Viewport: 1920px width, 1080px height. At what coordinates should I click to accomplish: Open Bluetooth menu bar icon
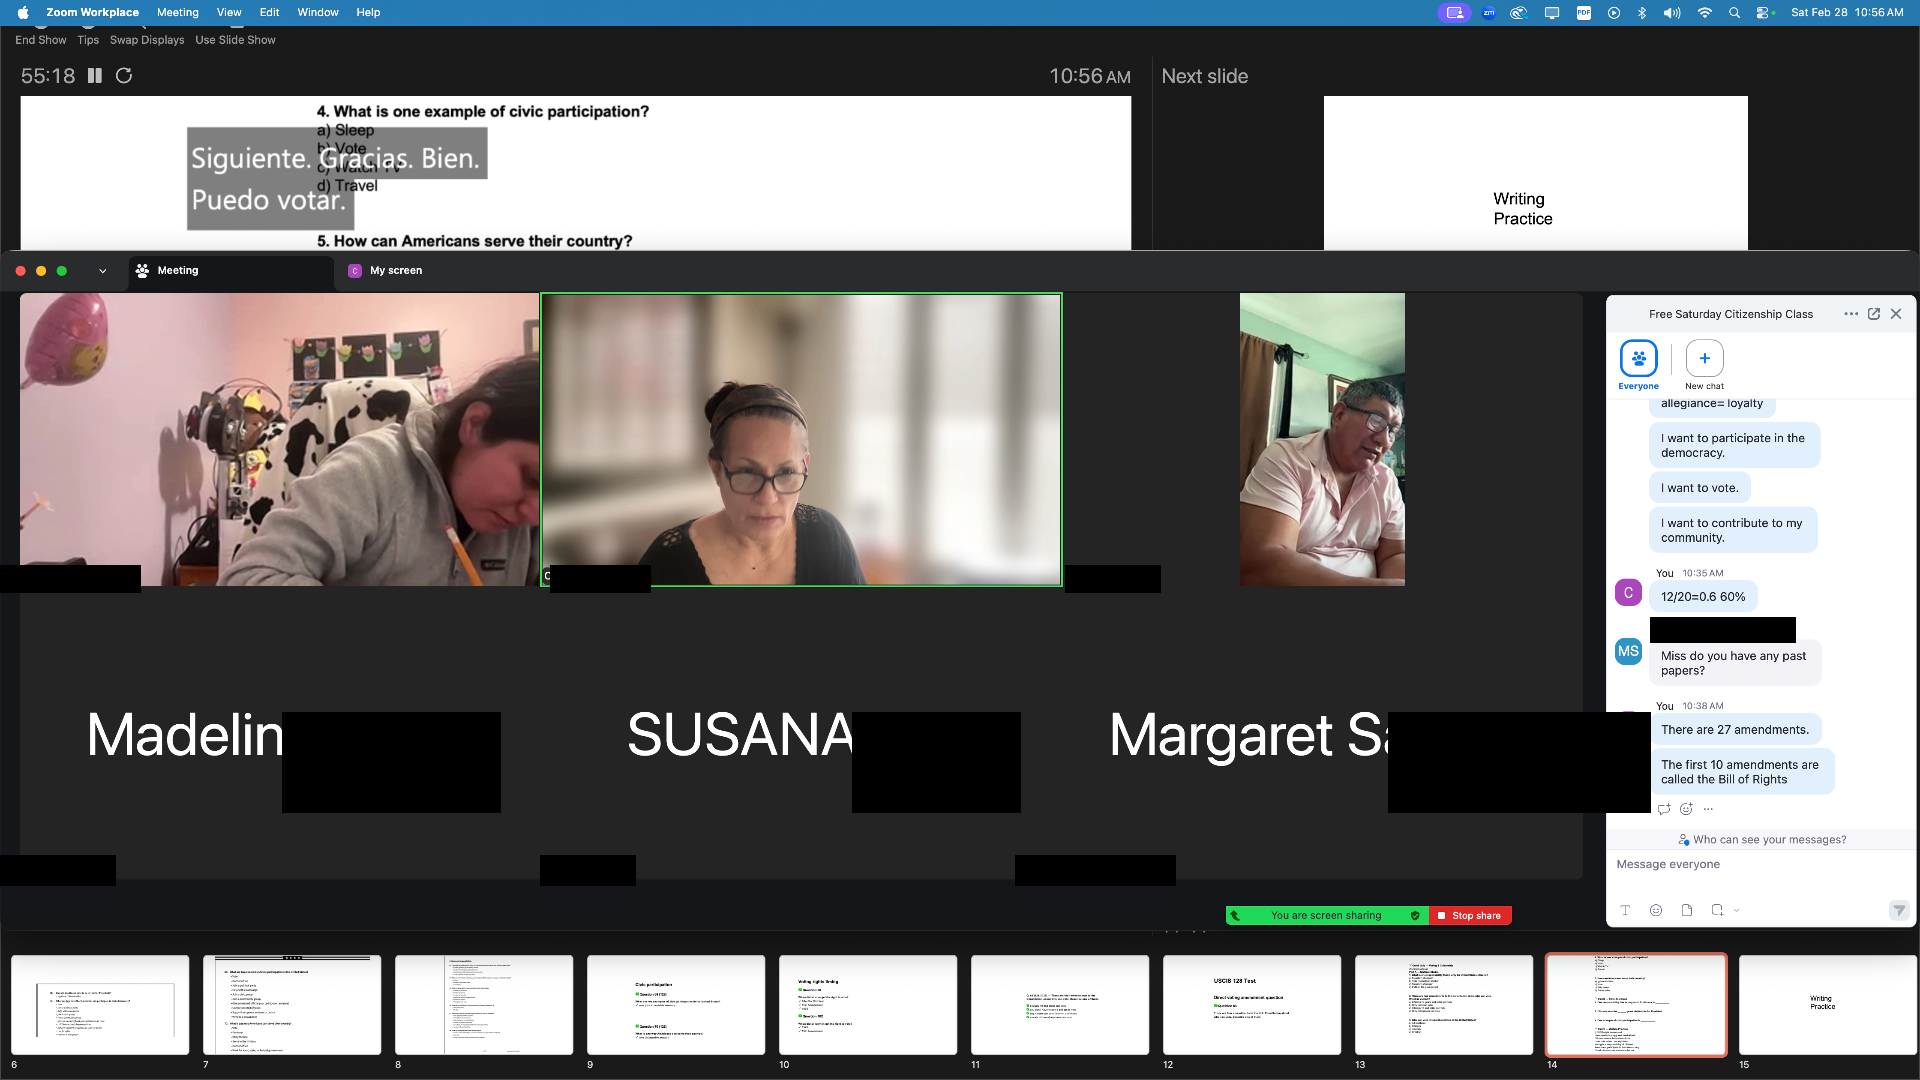pos(1642,13)
